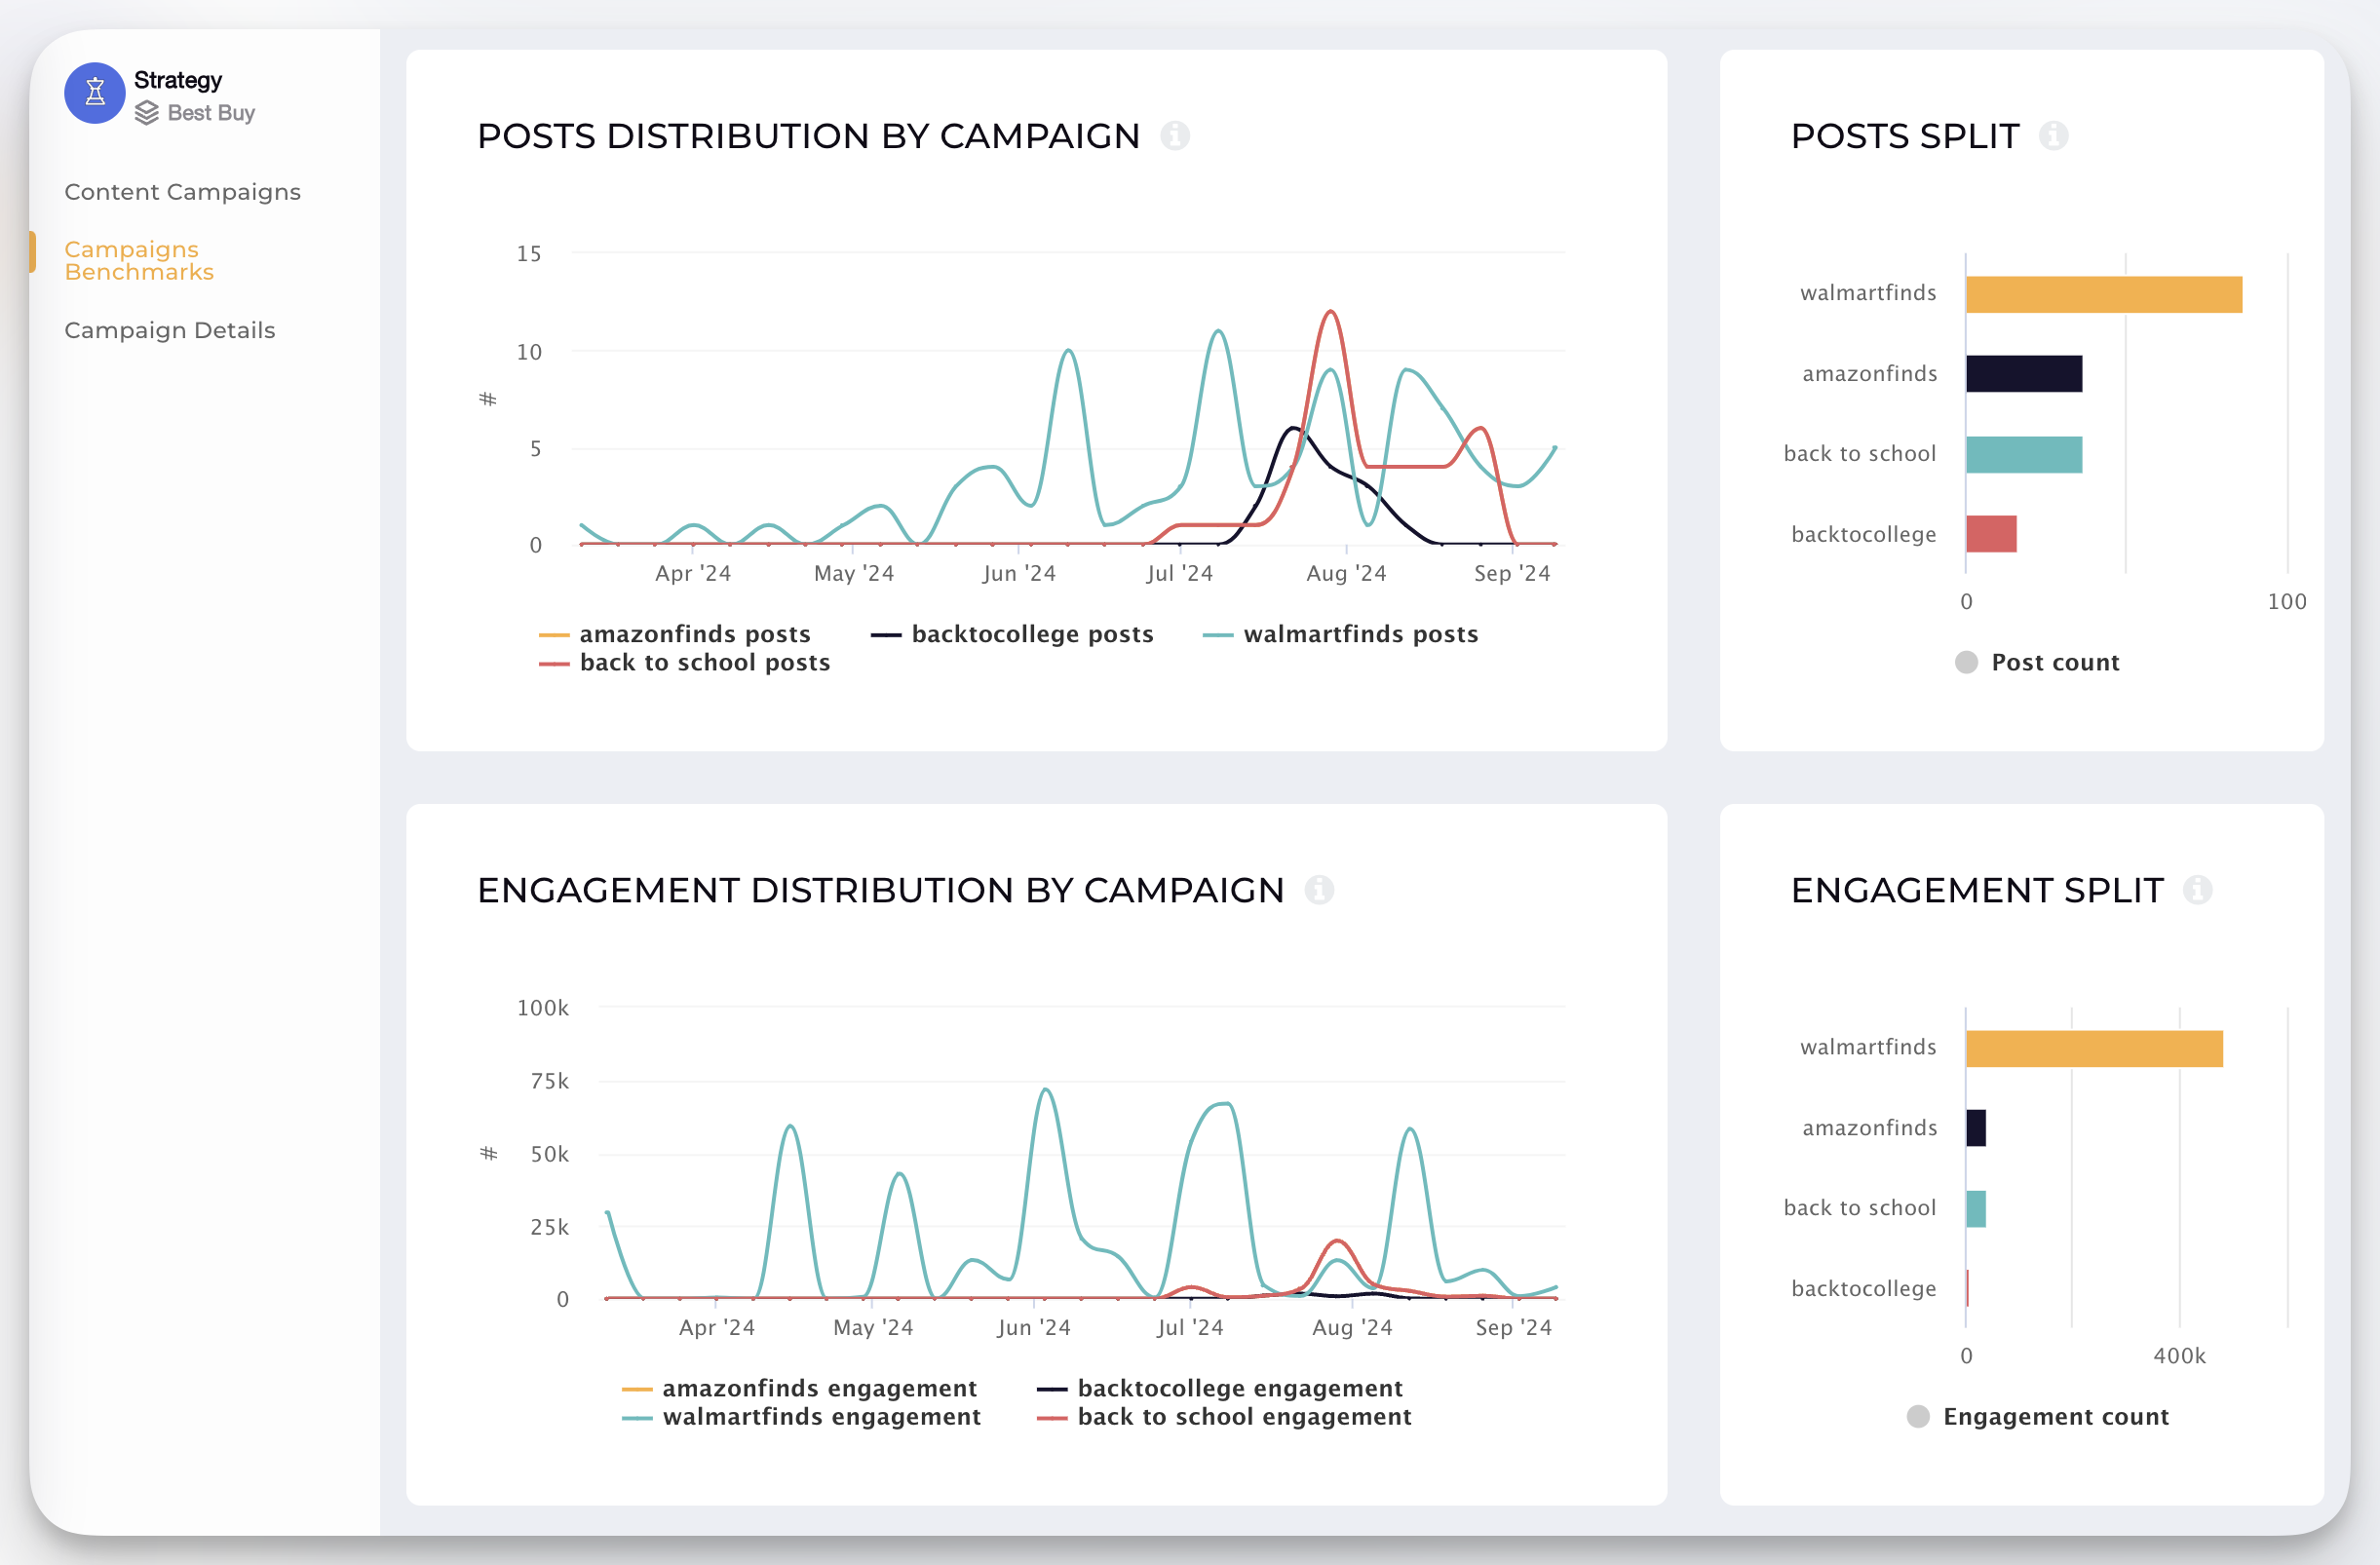The image size is (2380, 1565).
Task: Click walmartfinds orange bar in Posts Split
Action: pos(2104,294)
